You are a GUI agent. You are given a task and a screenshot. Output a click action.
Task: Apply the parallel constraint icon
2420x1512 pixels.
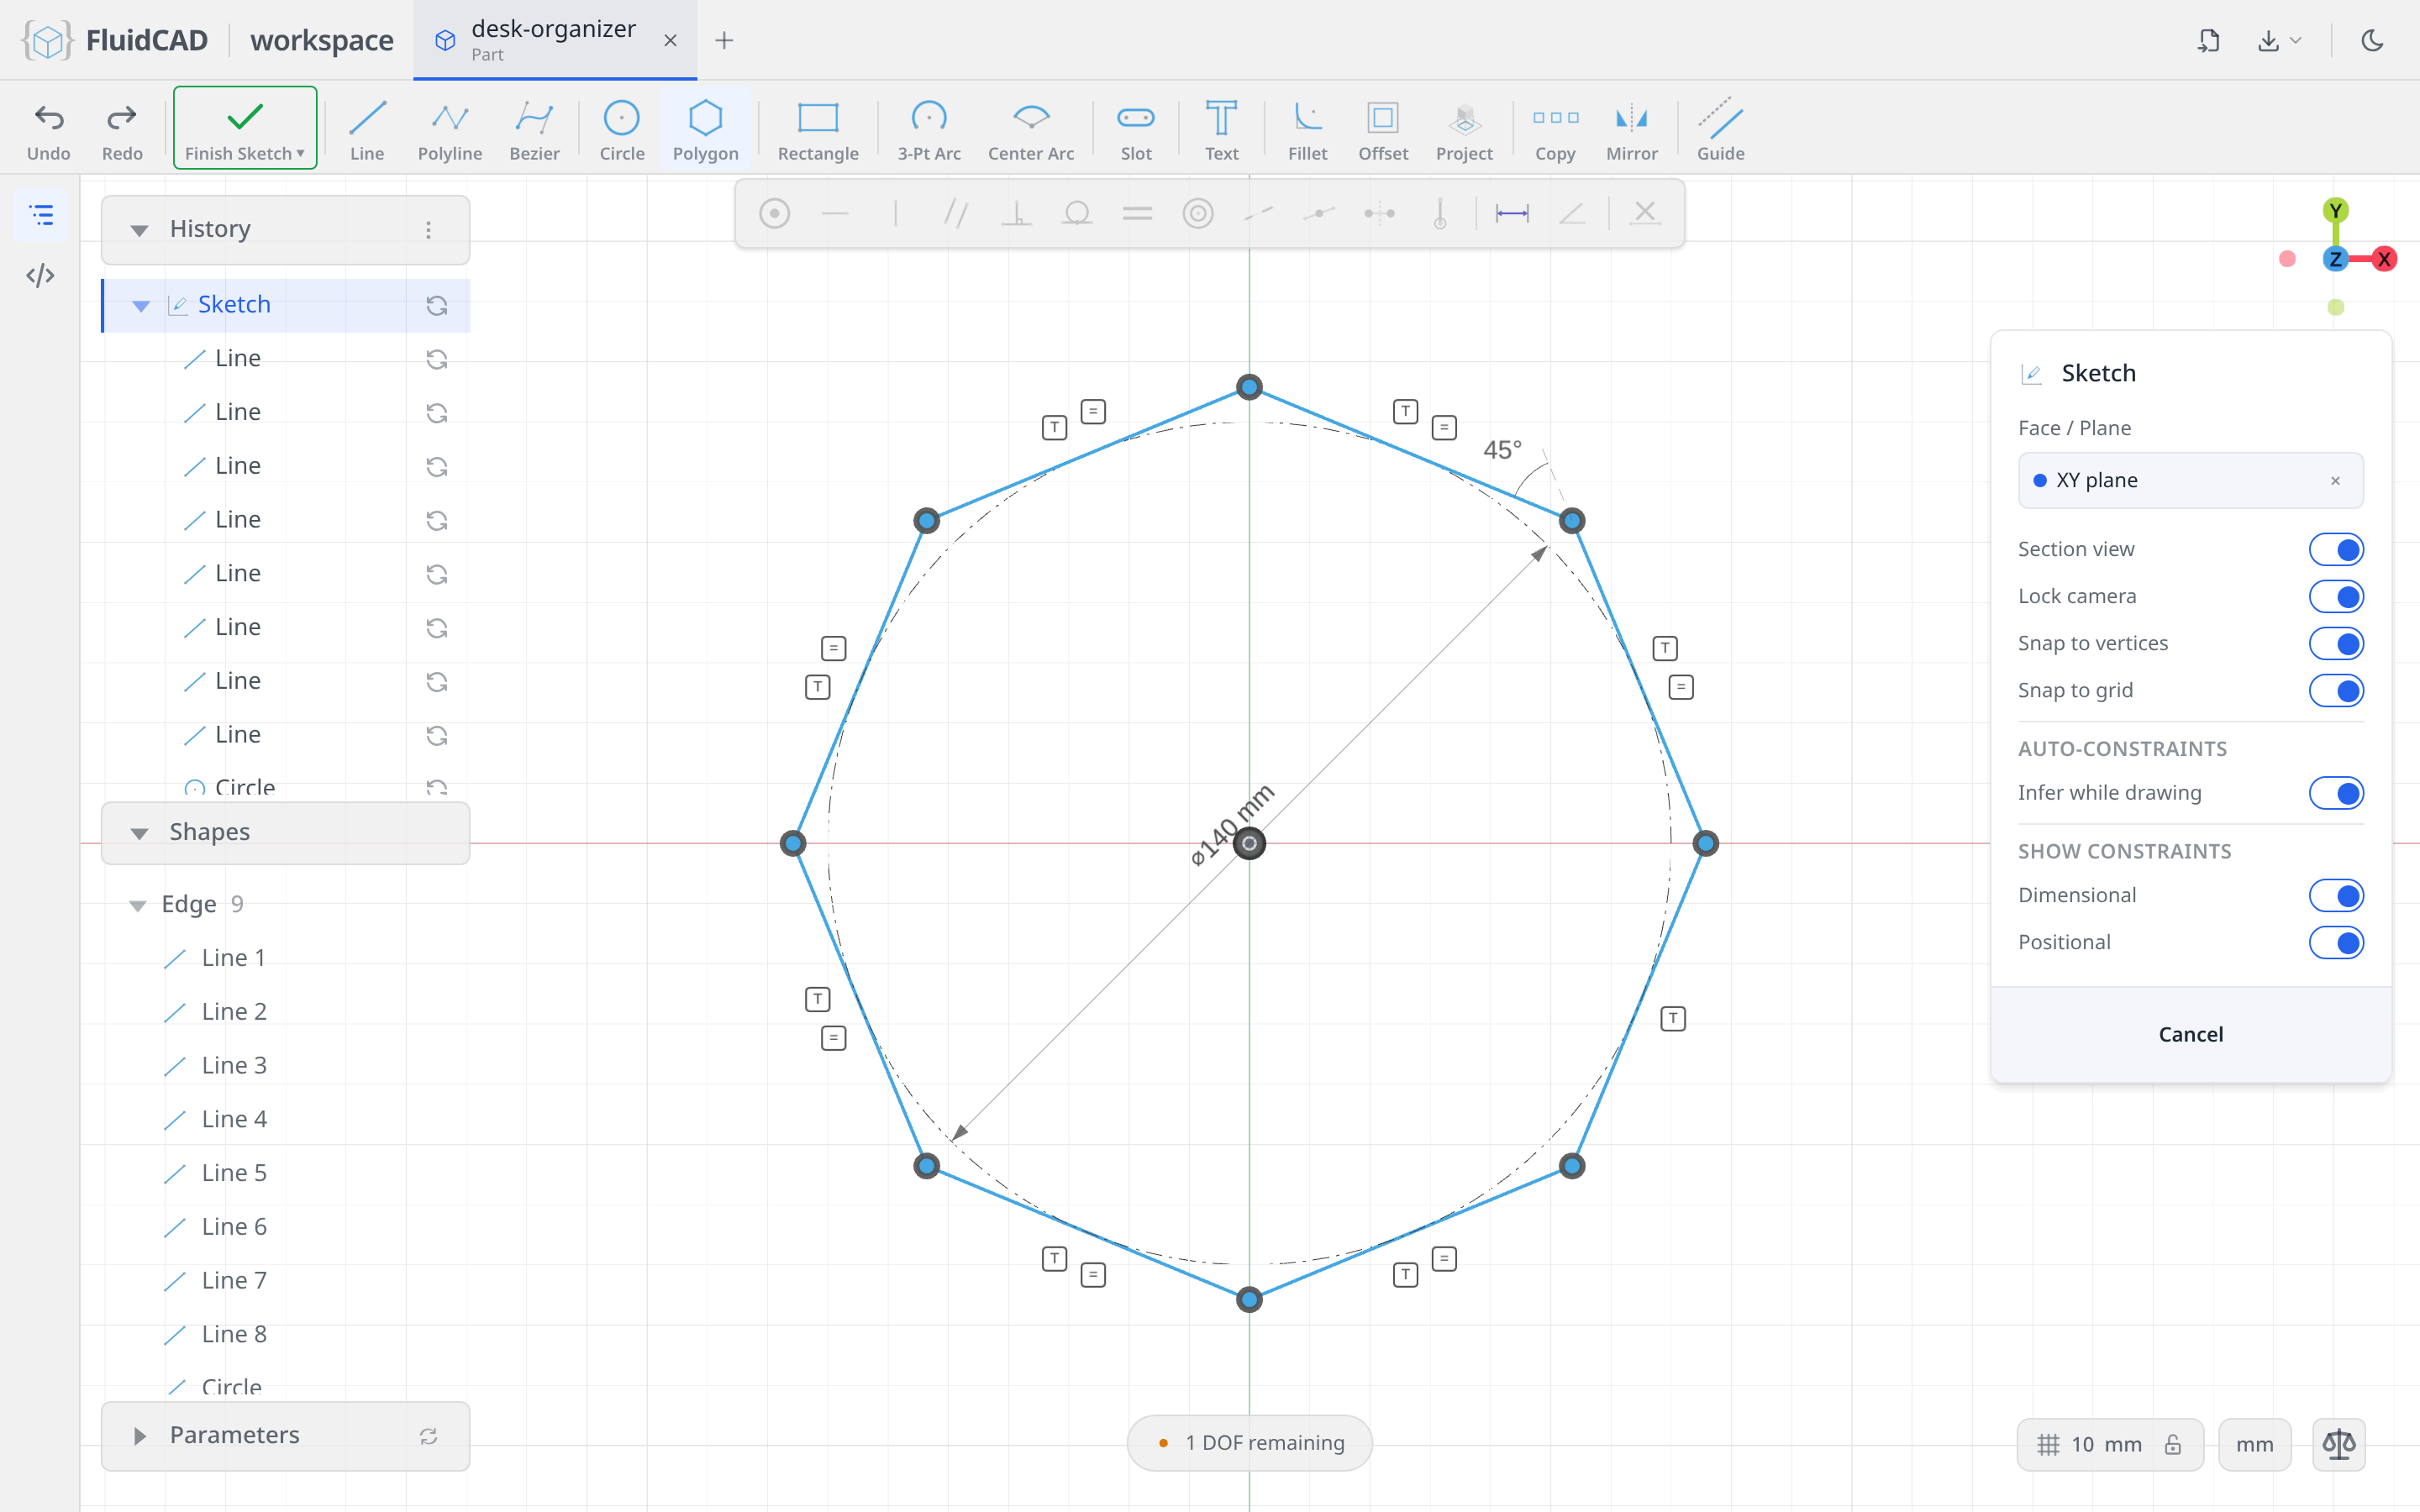click(x=956, y=213)
